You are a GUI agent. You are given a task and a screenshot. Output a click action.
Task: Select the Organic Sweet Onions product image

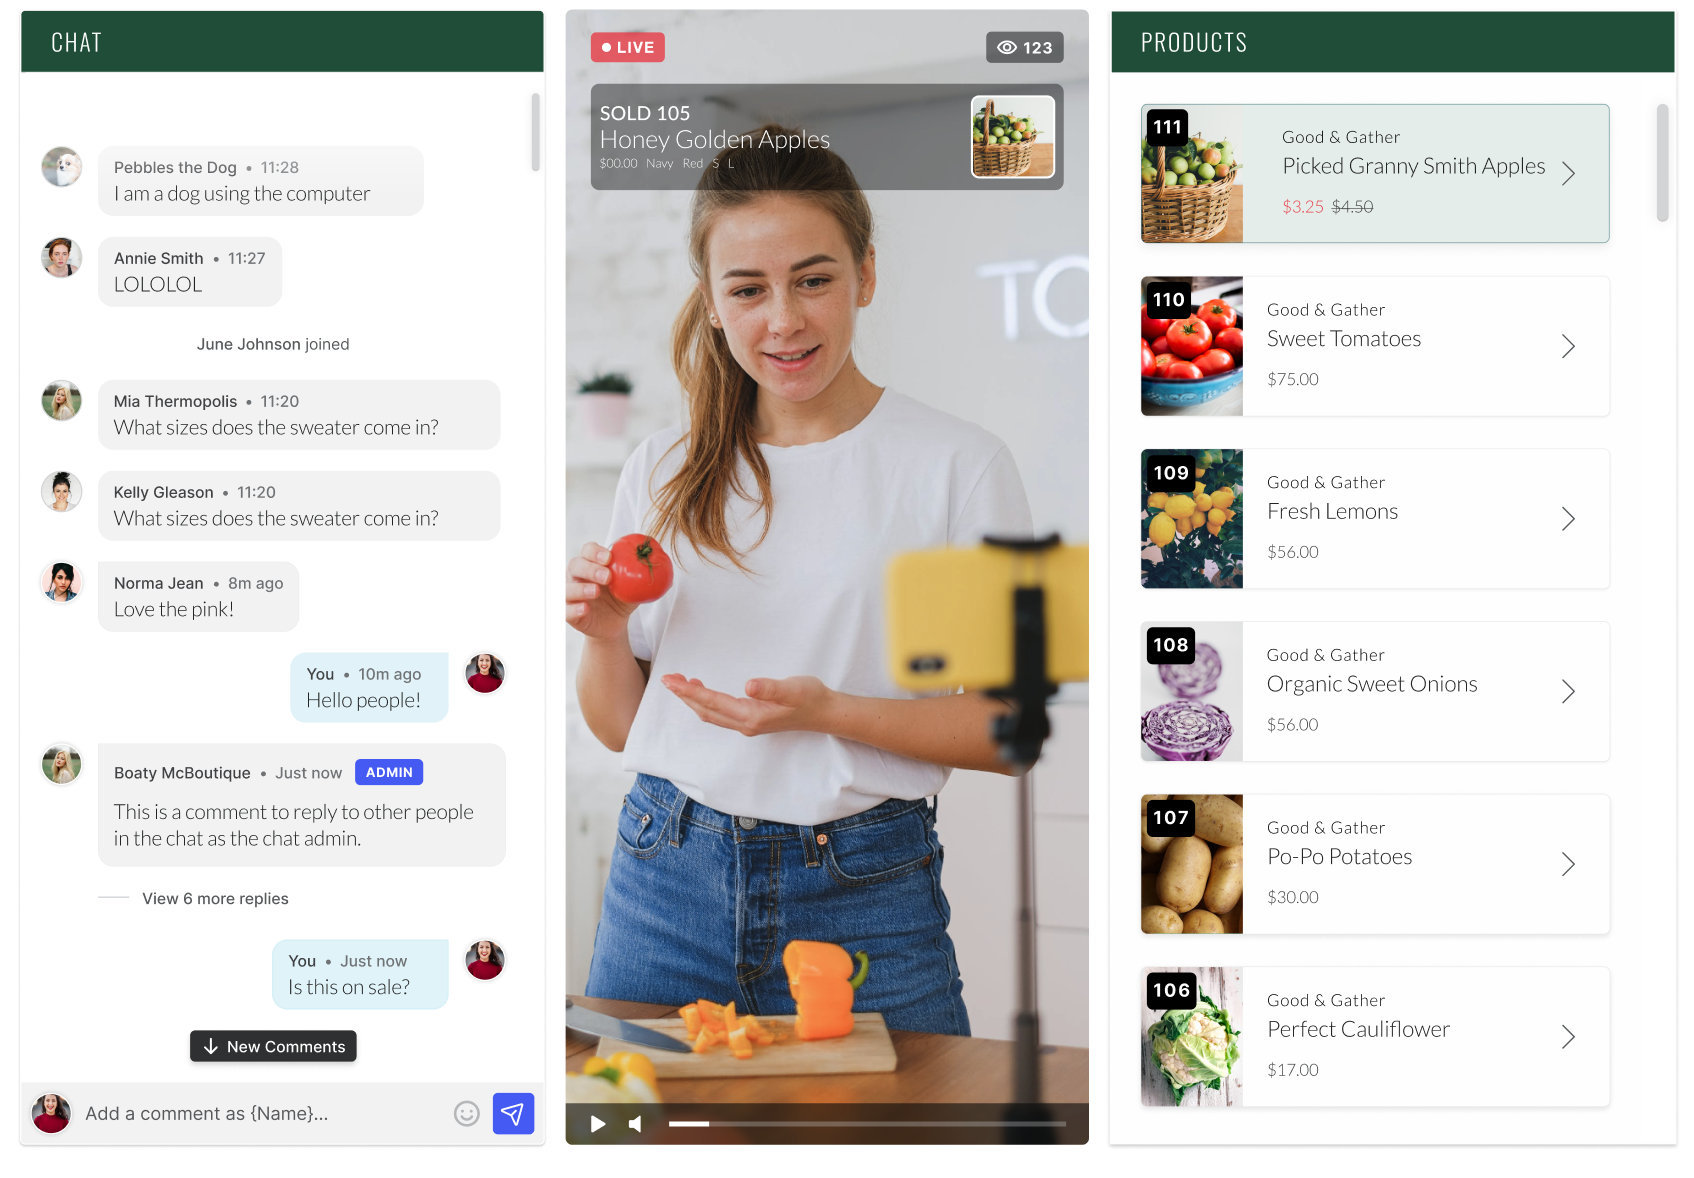pos(1192,691)
